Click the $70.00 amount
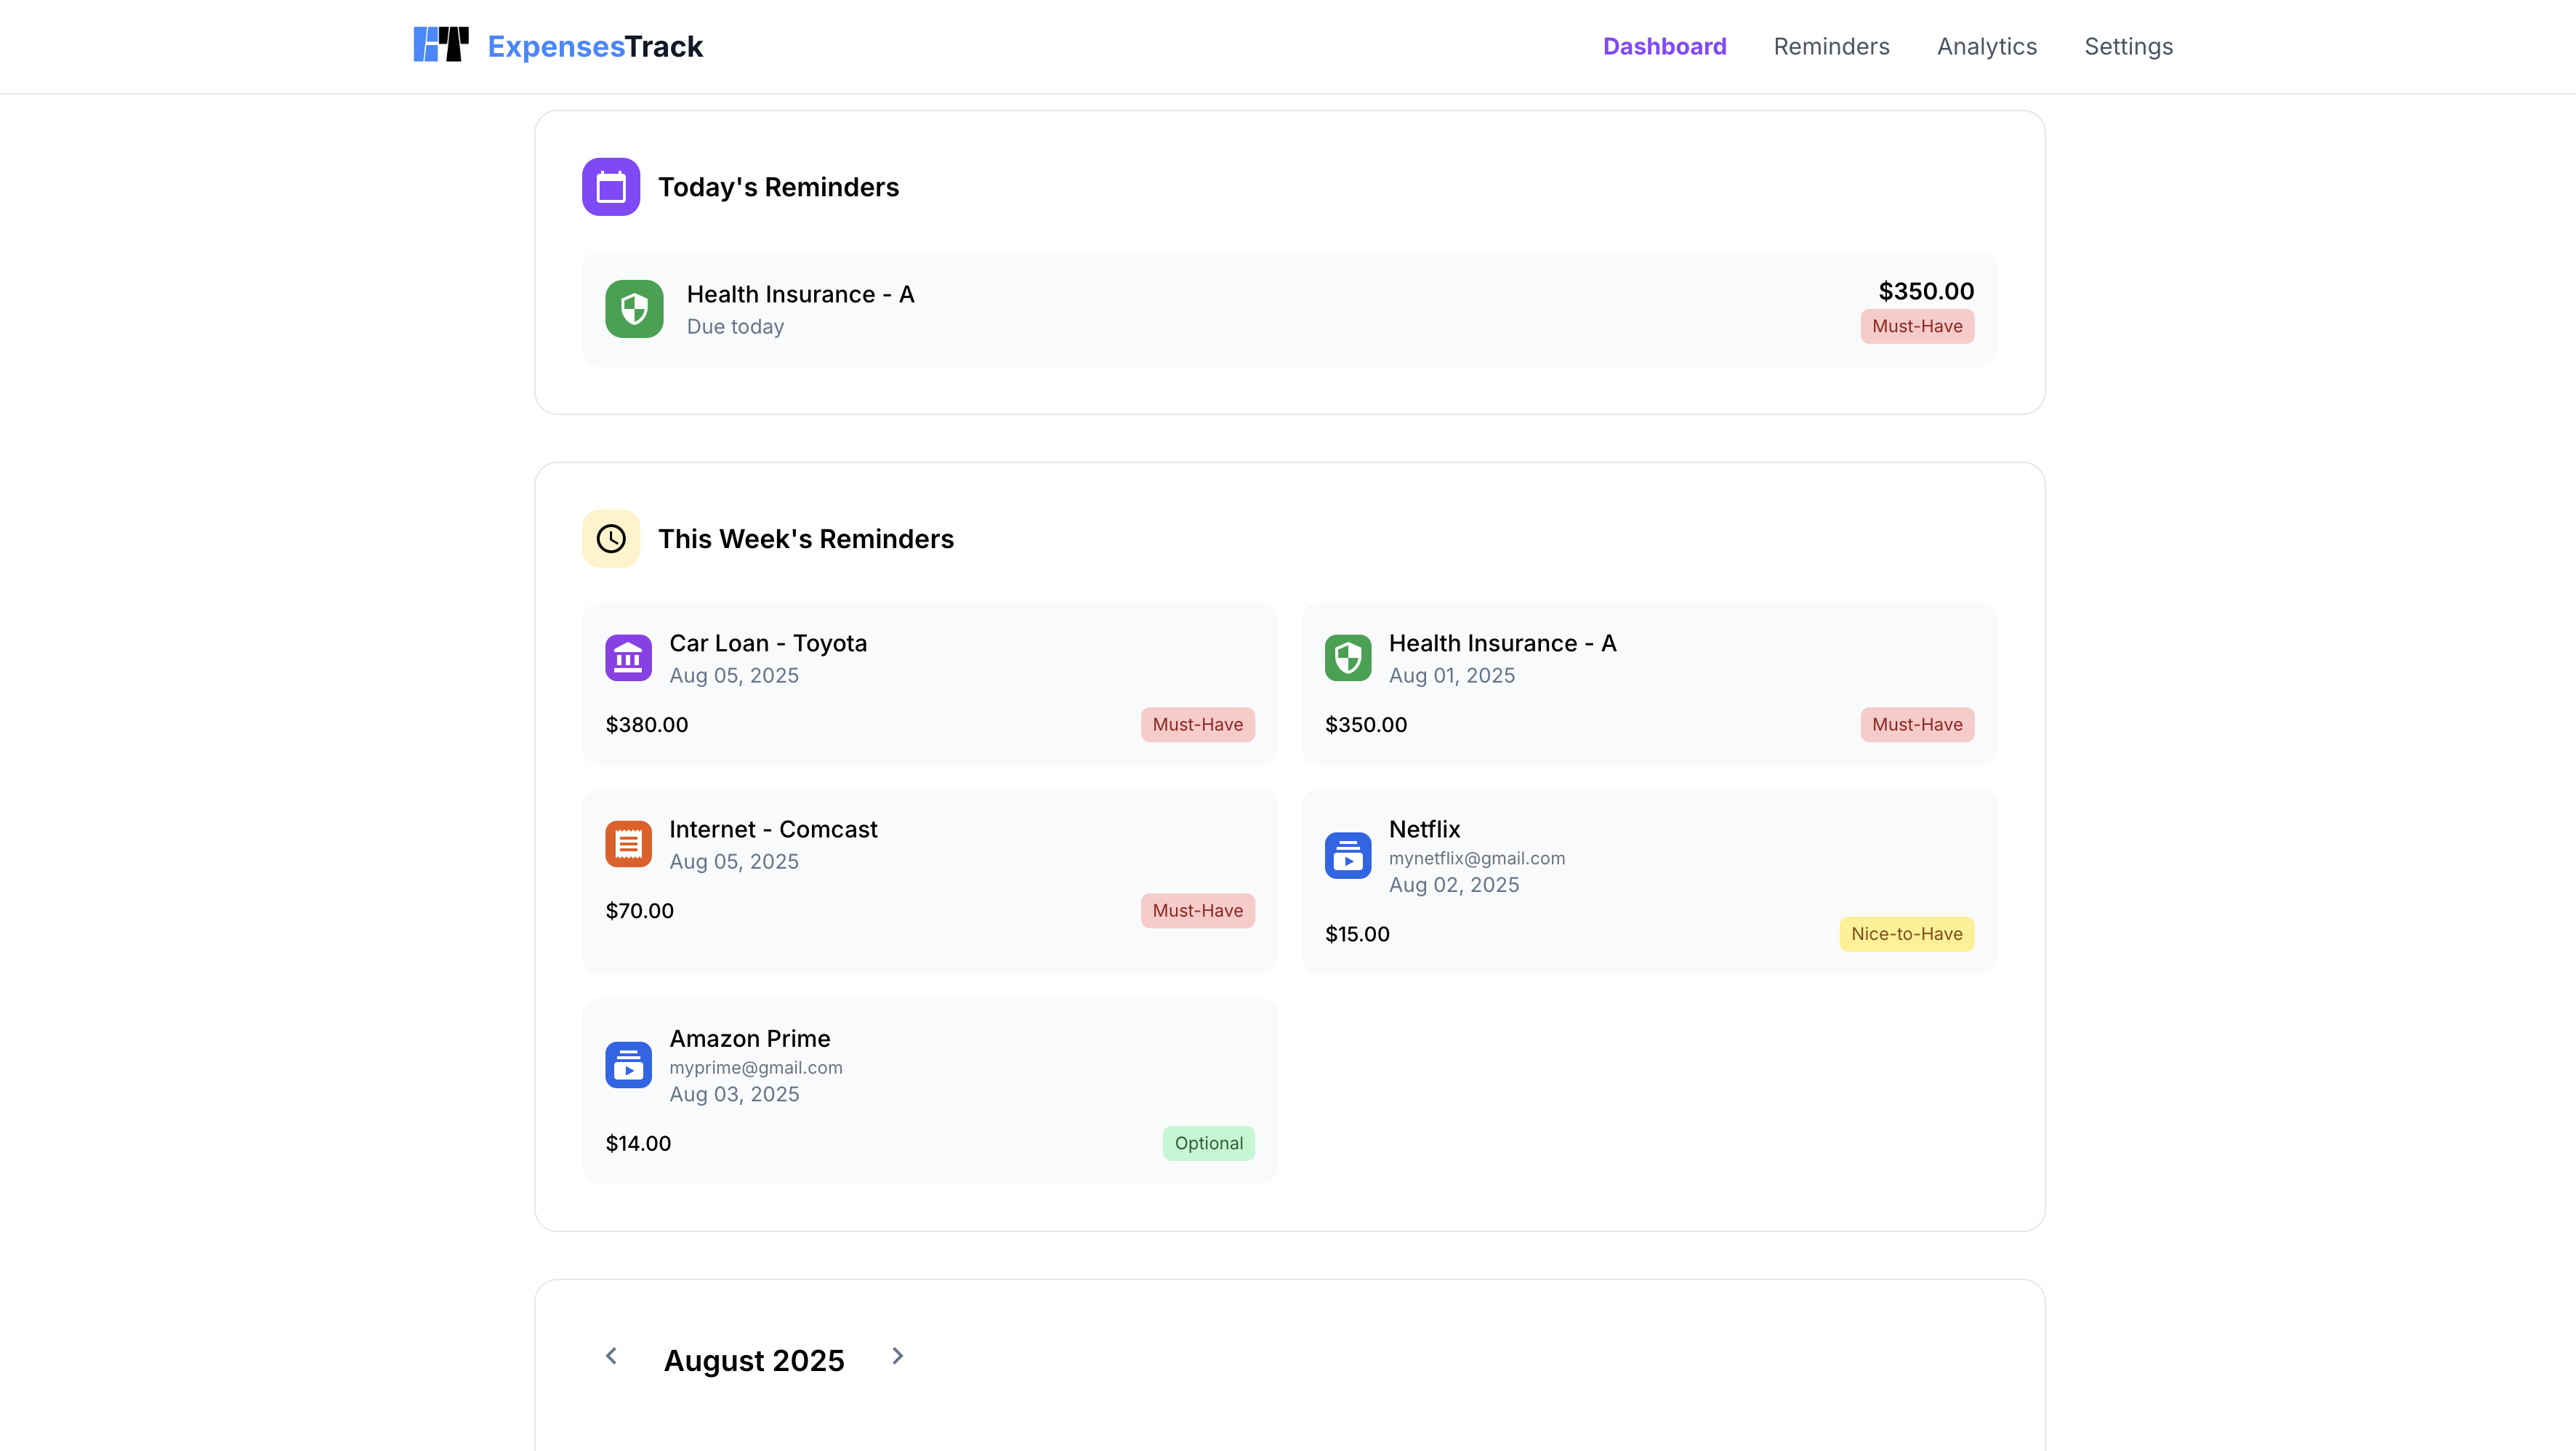The height and width of the screenshot is (1451, 2576). click(x=639, y=911)
